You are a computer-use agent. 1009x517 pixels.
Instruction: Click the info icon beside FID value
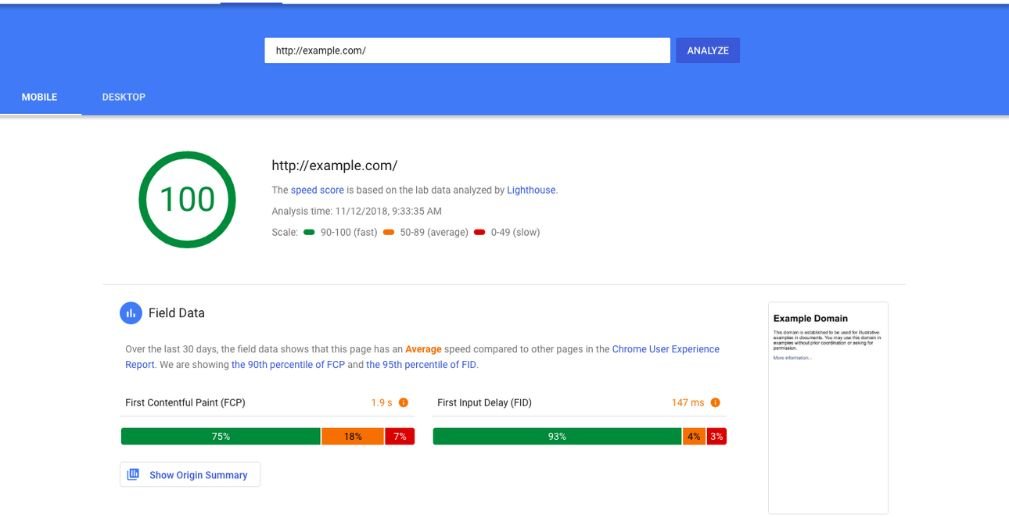click(x=715, y=403)
